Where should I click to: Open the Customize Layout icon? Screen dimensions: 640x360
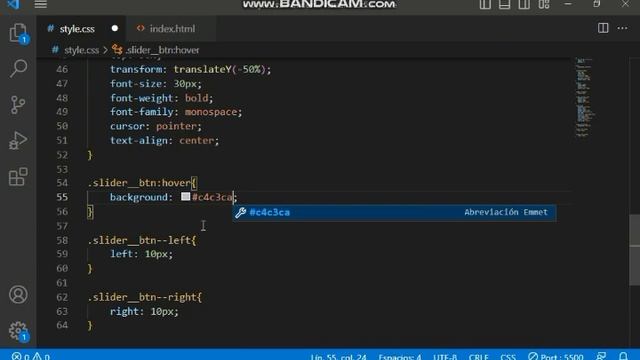[x=544, y=4]
